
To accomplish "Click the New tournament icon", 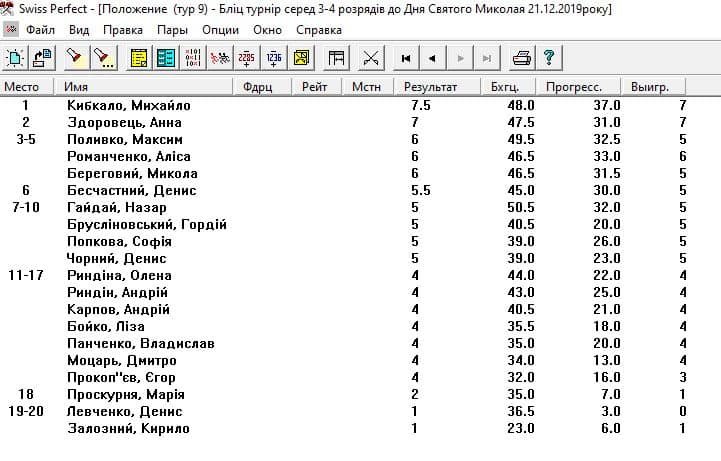I will [x=15, y=58].
